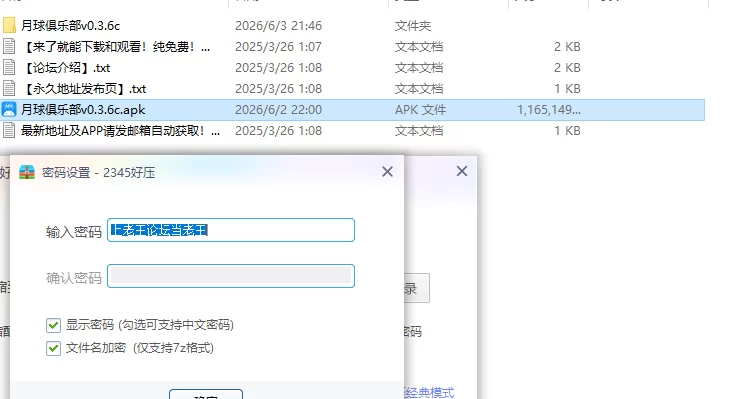
Task: Select the 月球俱乐部v0.3.6c folder name
Action: pyautogui.click(x=71, y=25)
